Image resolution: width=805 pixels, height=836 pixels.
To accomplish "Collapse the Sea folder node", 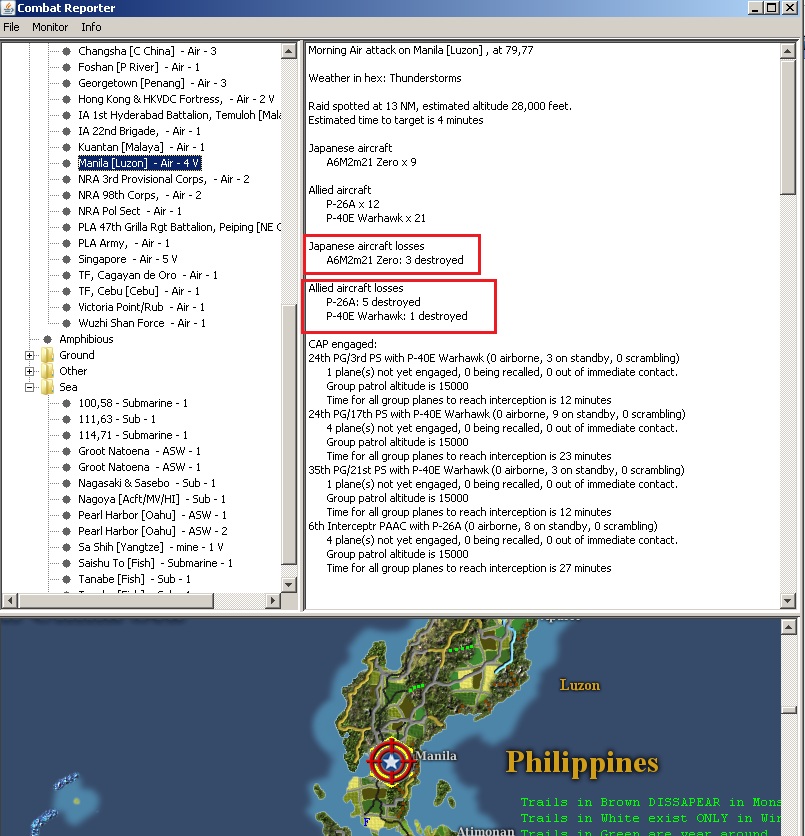I will (x=30, y=387).
